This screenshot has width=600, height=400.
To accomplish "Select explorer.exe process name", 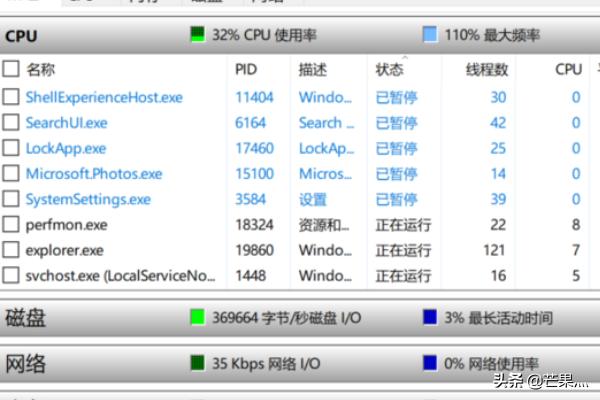I will click(65, 251).
